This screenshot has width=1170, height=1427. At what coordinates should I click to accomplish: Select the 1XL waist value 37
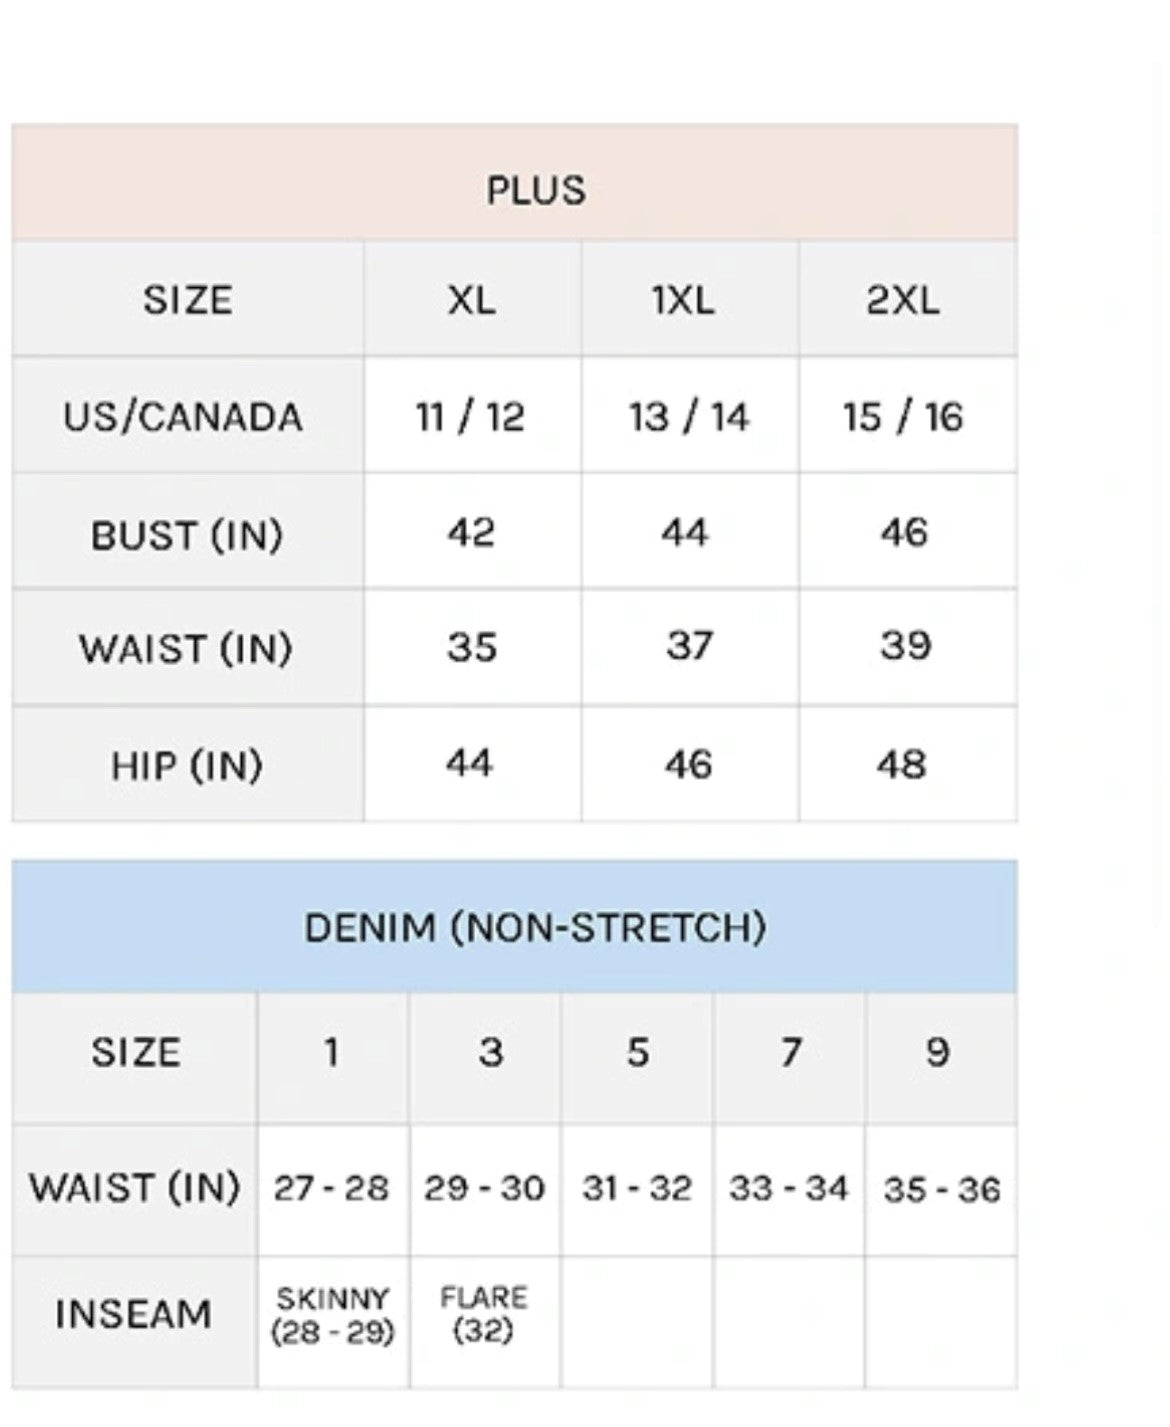coord(690,647)
